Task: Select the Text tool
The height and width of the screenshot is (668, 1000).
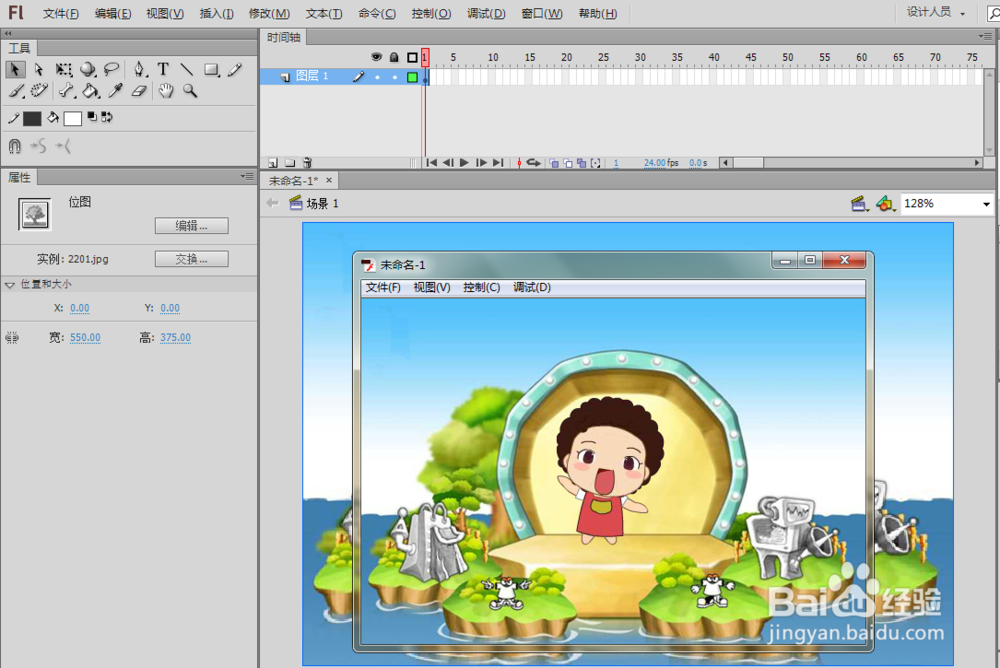Action: 163,69
